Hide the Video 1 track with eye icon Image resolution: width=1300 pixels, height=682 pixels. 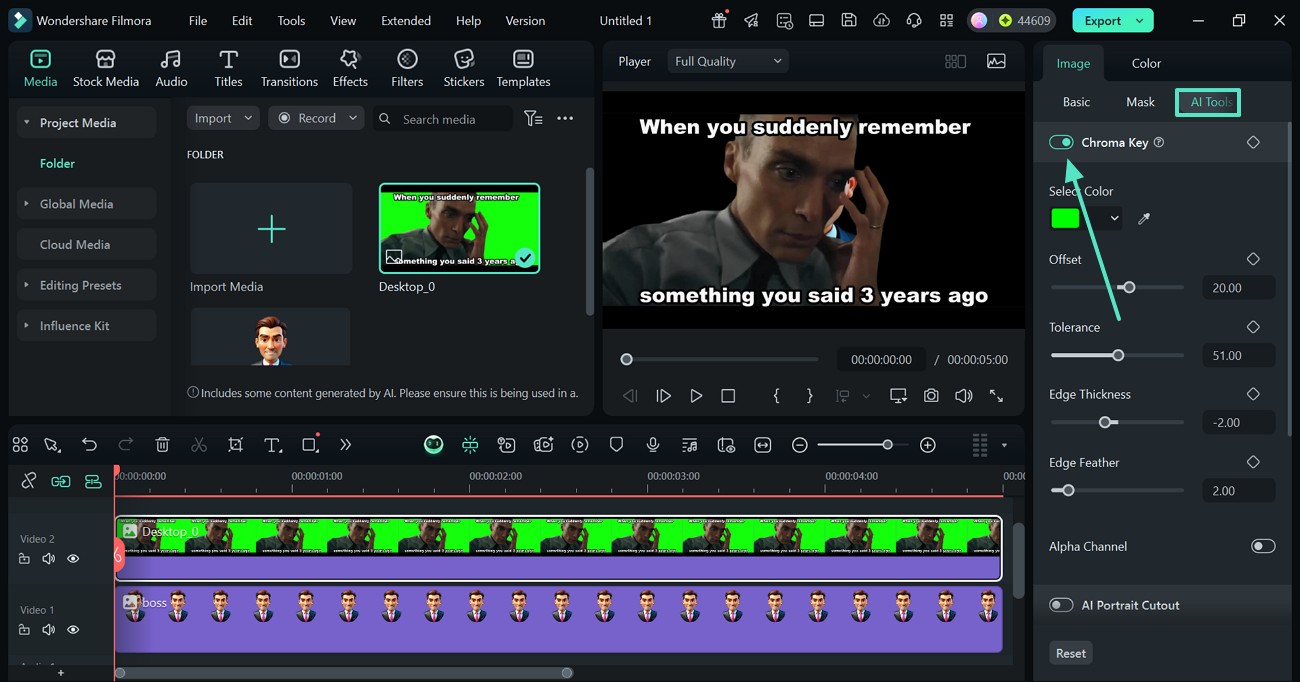pyautogui.click(x=73, y=630)
